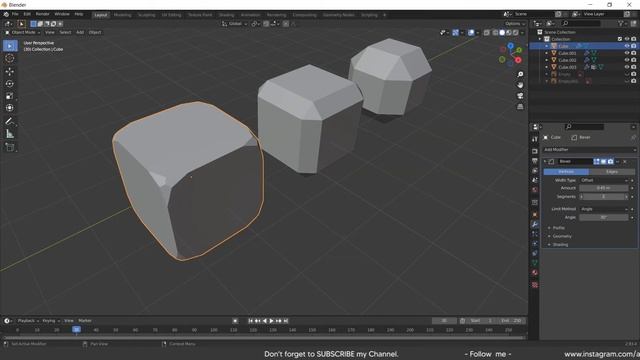Image resolution: width=640 pixels, height=360 pixels.
Task: Select the Measure tool
Action: (10, 133)
